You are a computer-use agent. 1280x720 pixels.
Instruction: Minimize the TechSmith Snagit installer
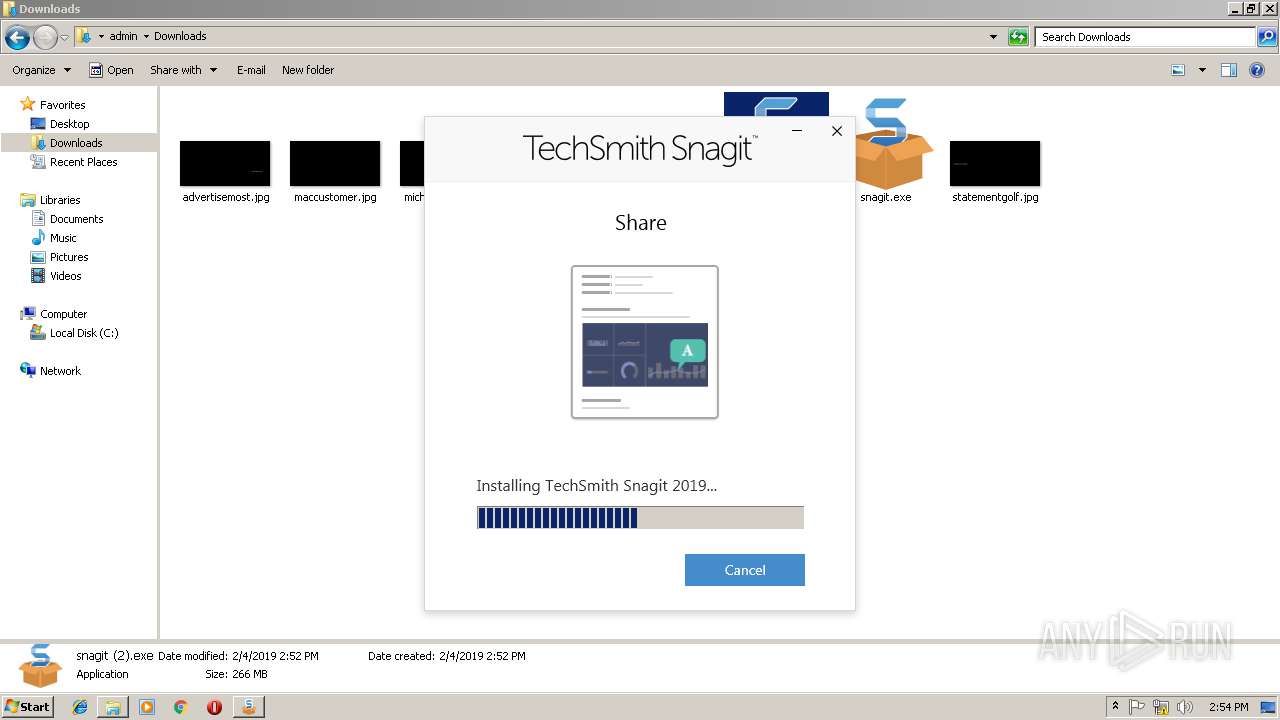coord(797,131)
